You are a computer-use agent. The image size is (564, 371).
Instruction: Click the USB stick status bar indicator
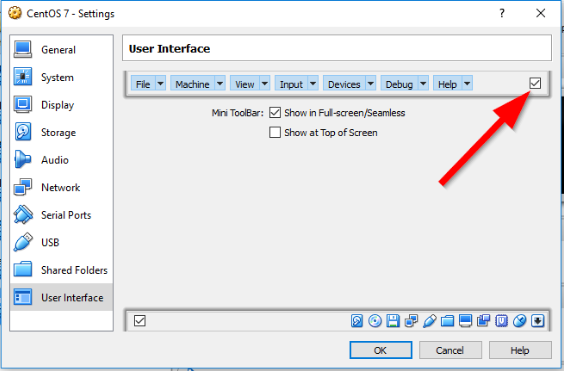pos(429,321)
